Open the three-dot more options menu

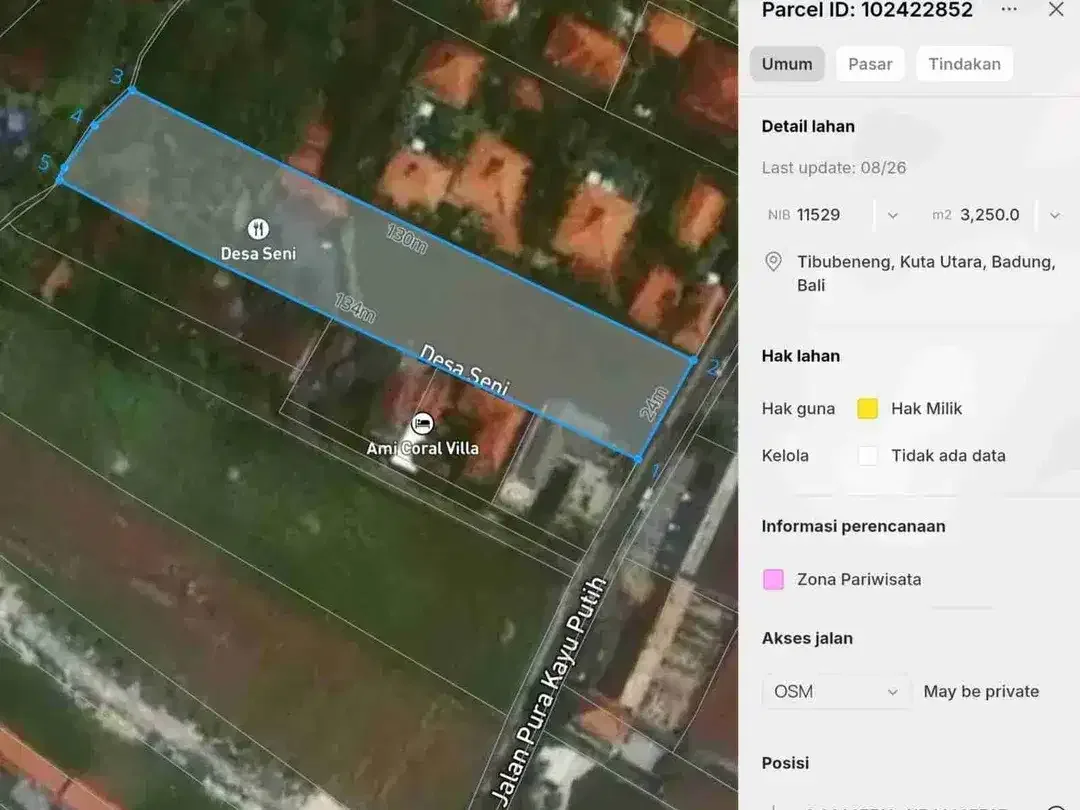pos(1009,10)
